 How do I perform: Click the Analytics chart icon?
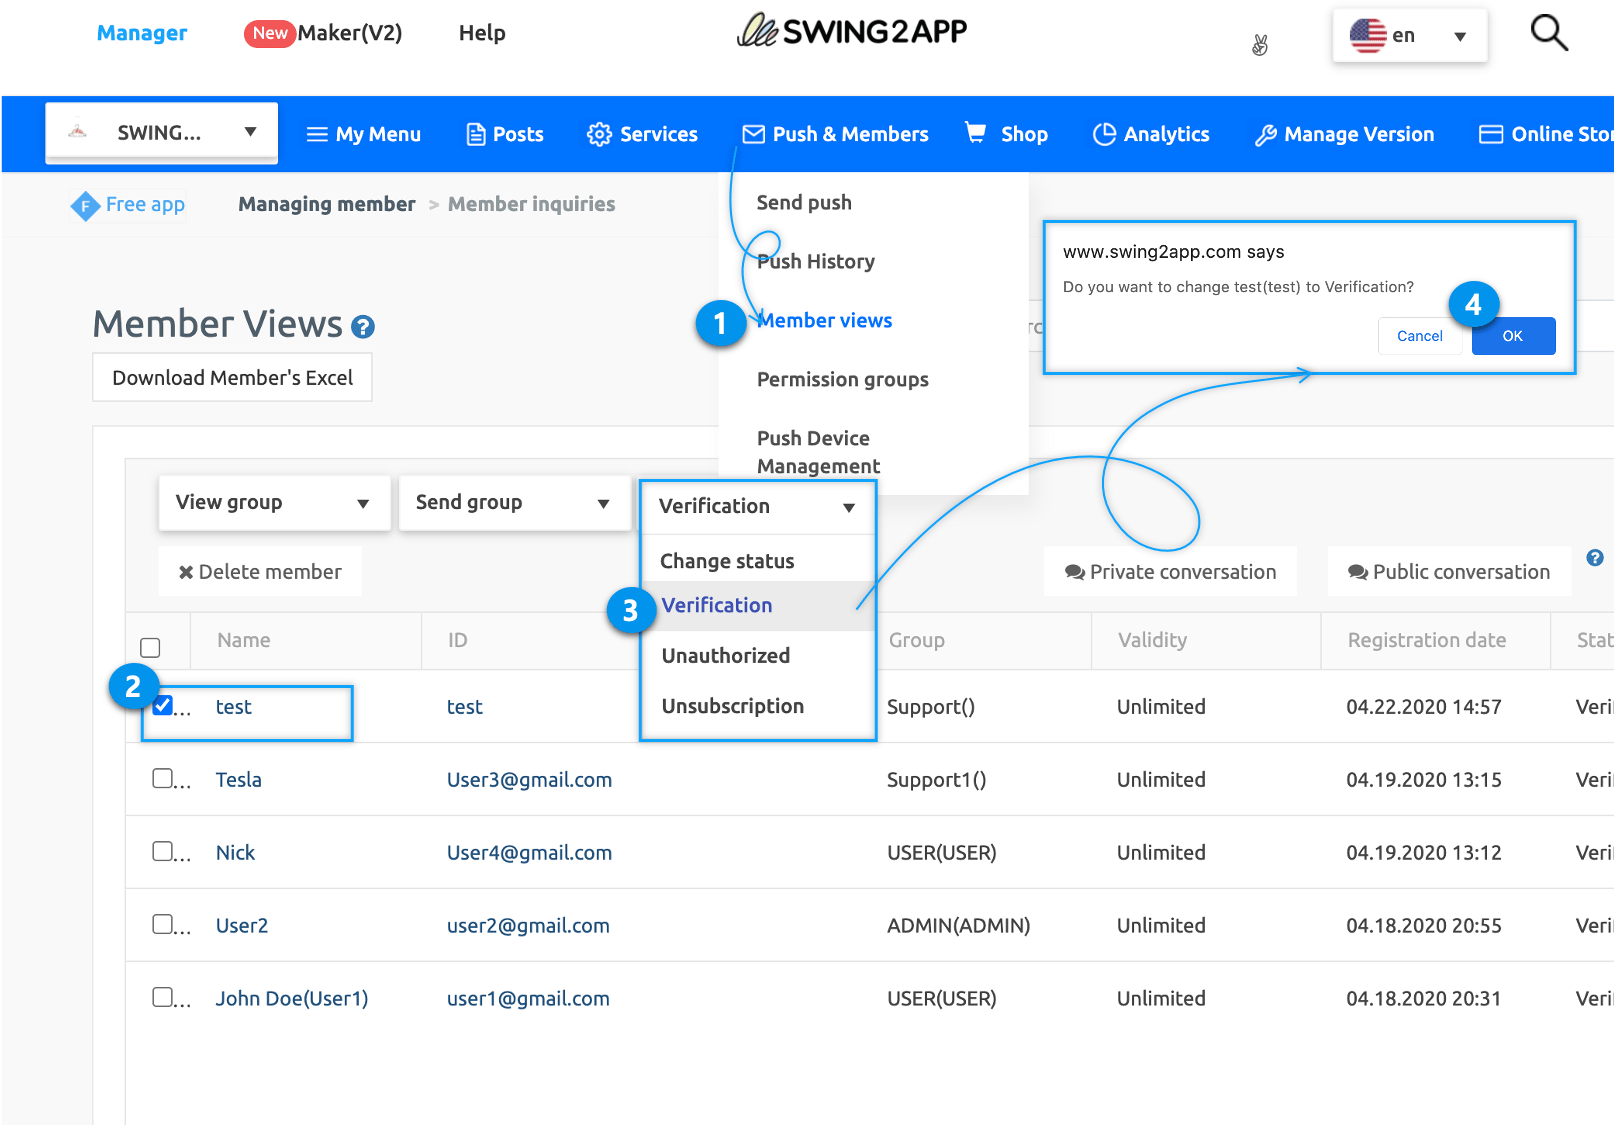click(1104, 134)
